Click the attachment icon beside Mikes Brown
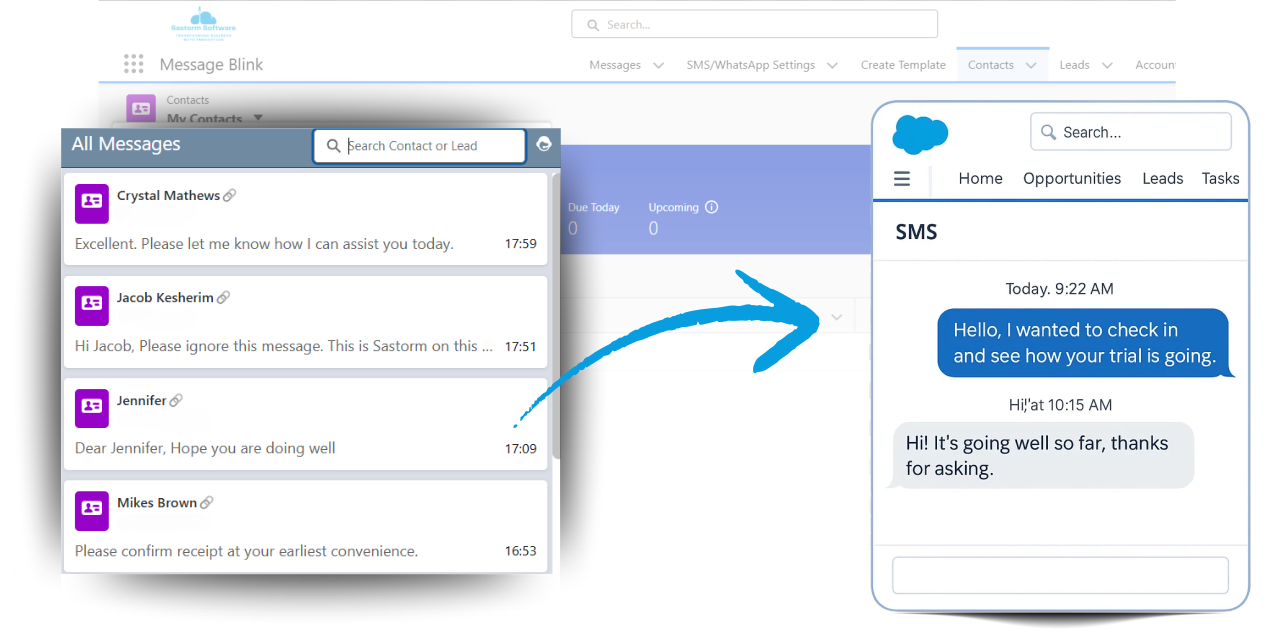1275x641 pixels. click(206, 502)
